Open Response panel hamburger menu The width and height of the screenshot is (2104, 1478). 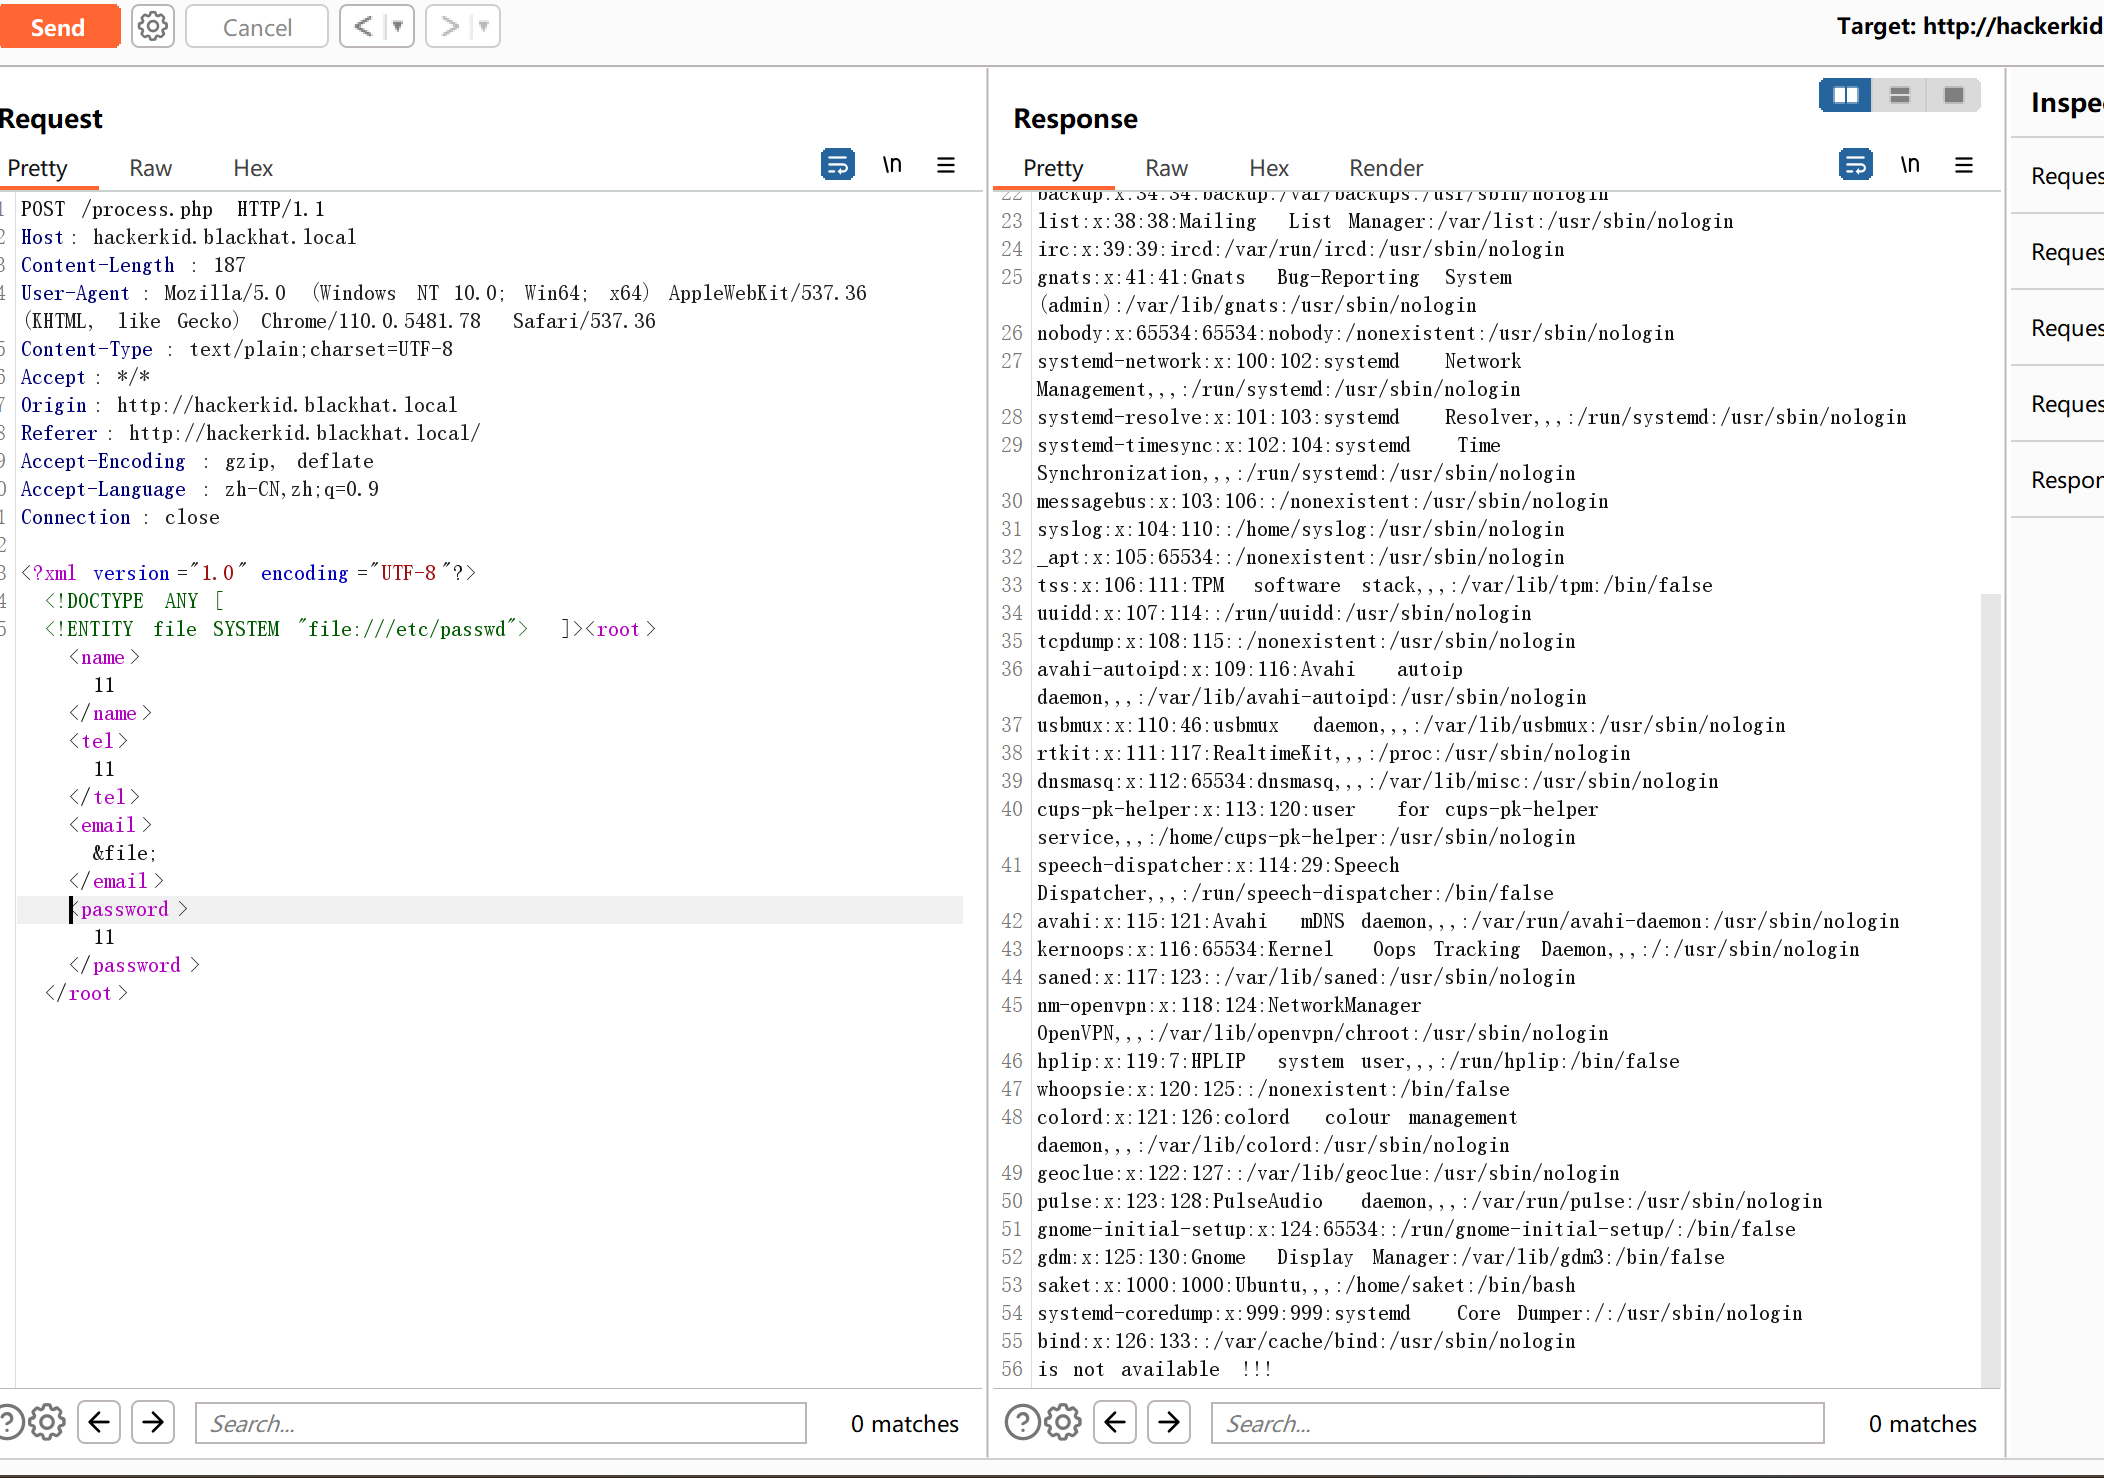(x=1964, y=165)
